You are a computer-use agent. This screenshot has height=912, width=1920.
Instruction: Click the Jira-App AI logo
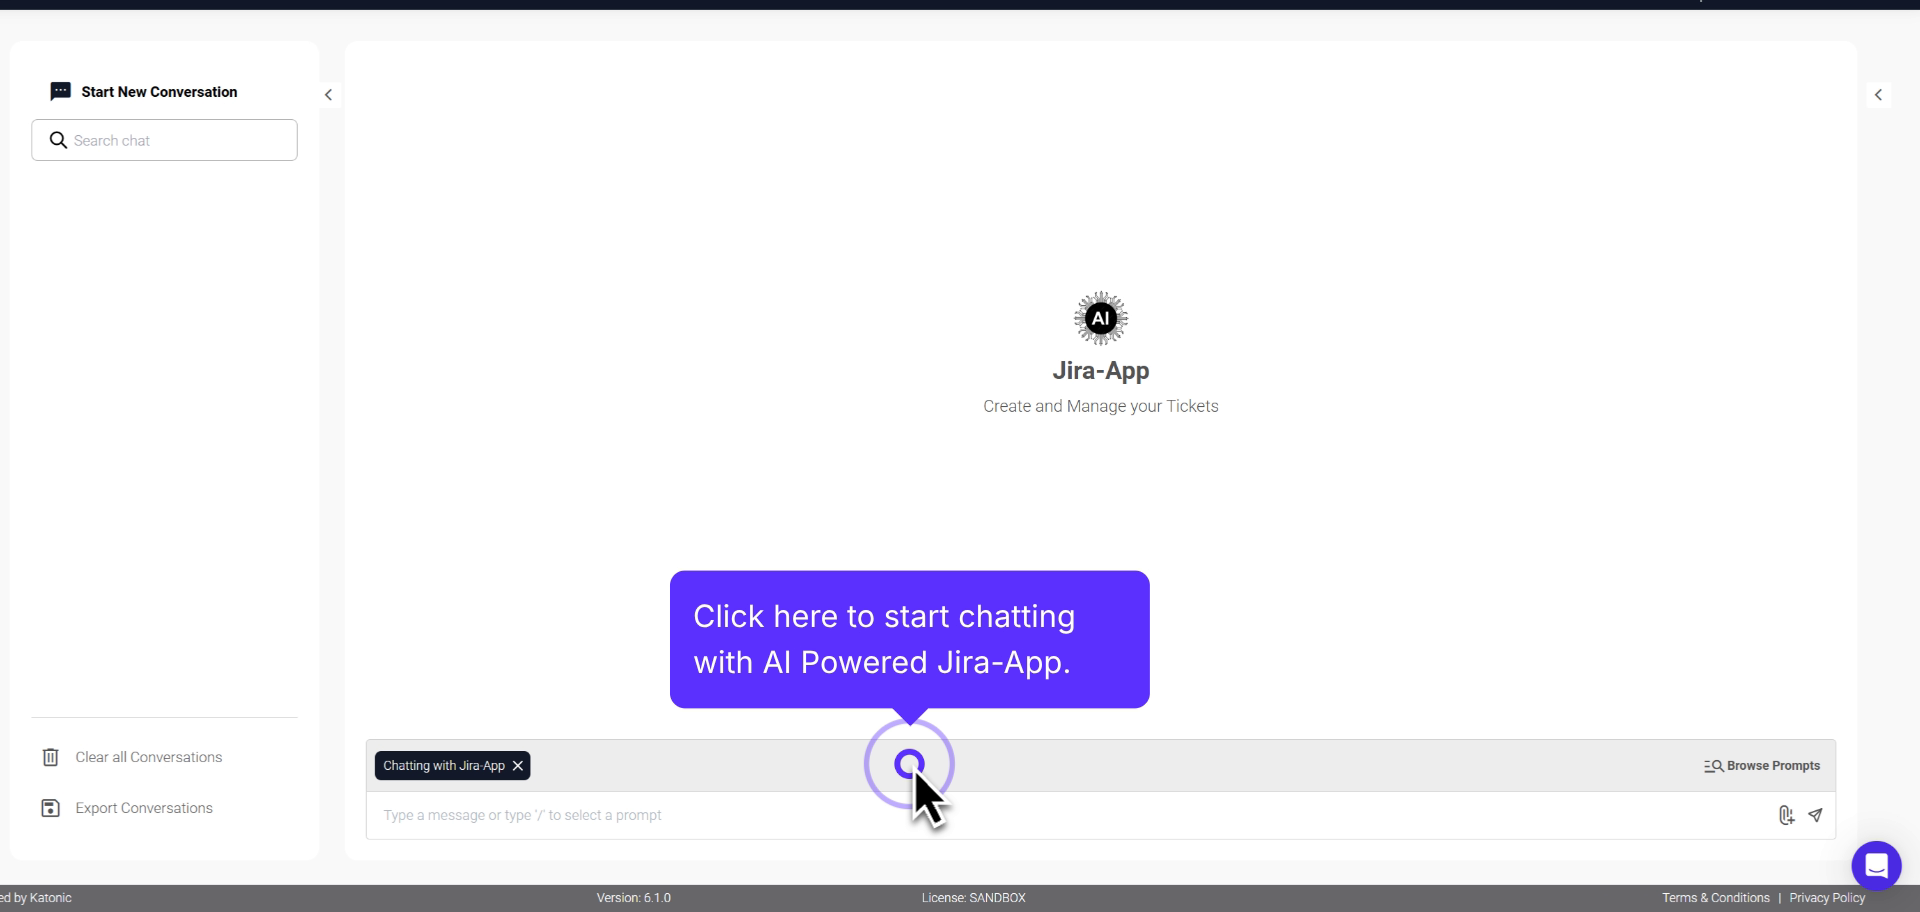point(1100,318)
